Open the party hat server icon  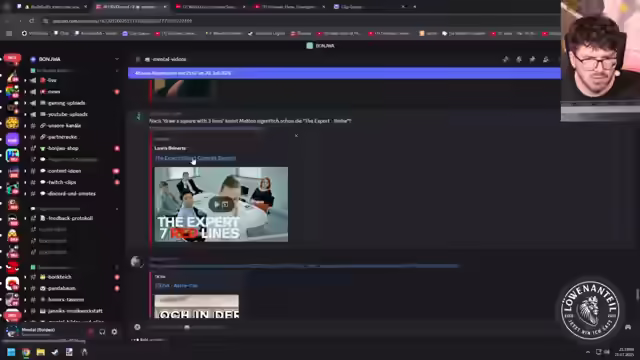click(x=12, y=75)
